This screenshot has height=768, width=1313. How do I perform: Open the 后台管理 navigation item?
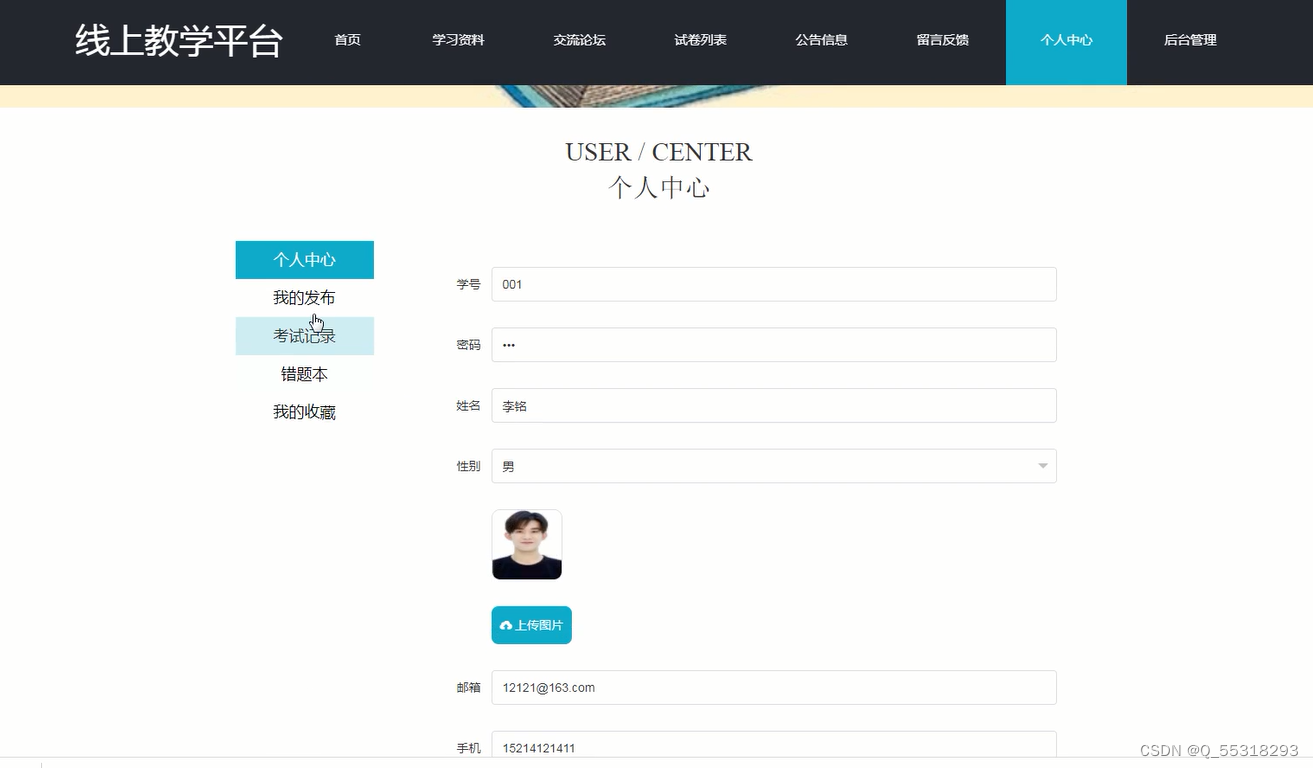pos(1190,41)
